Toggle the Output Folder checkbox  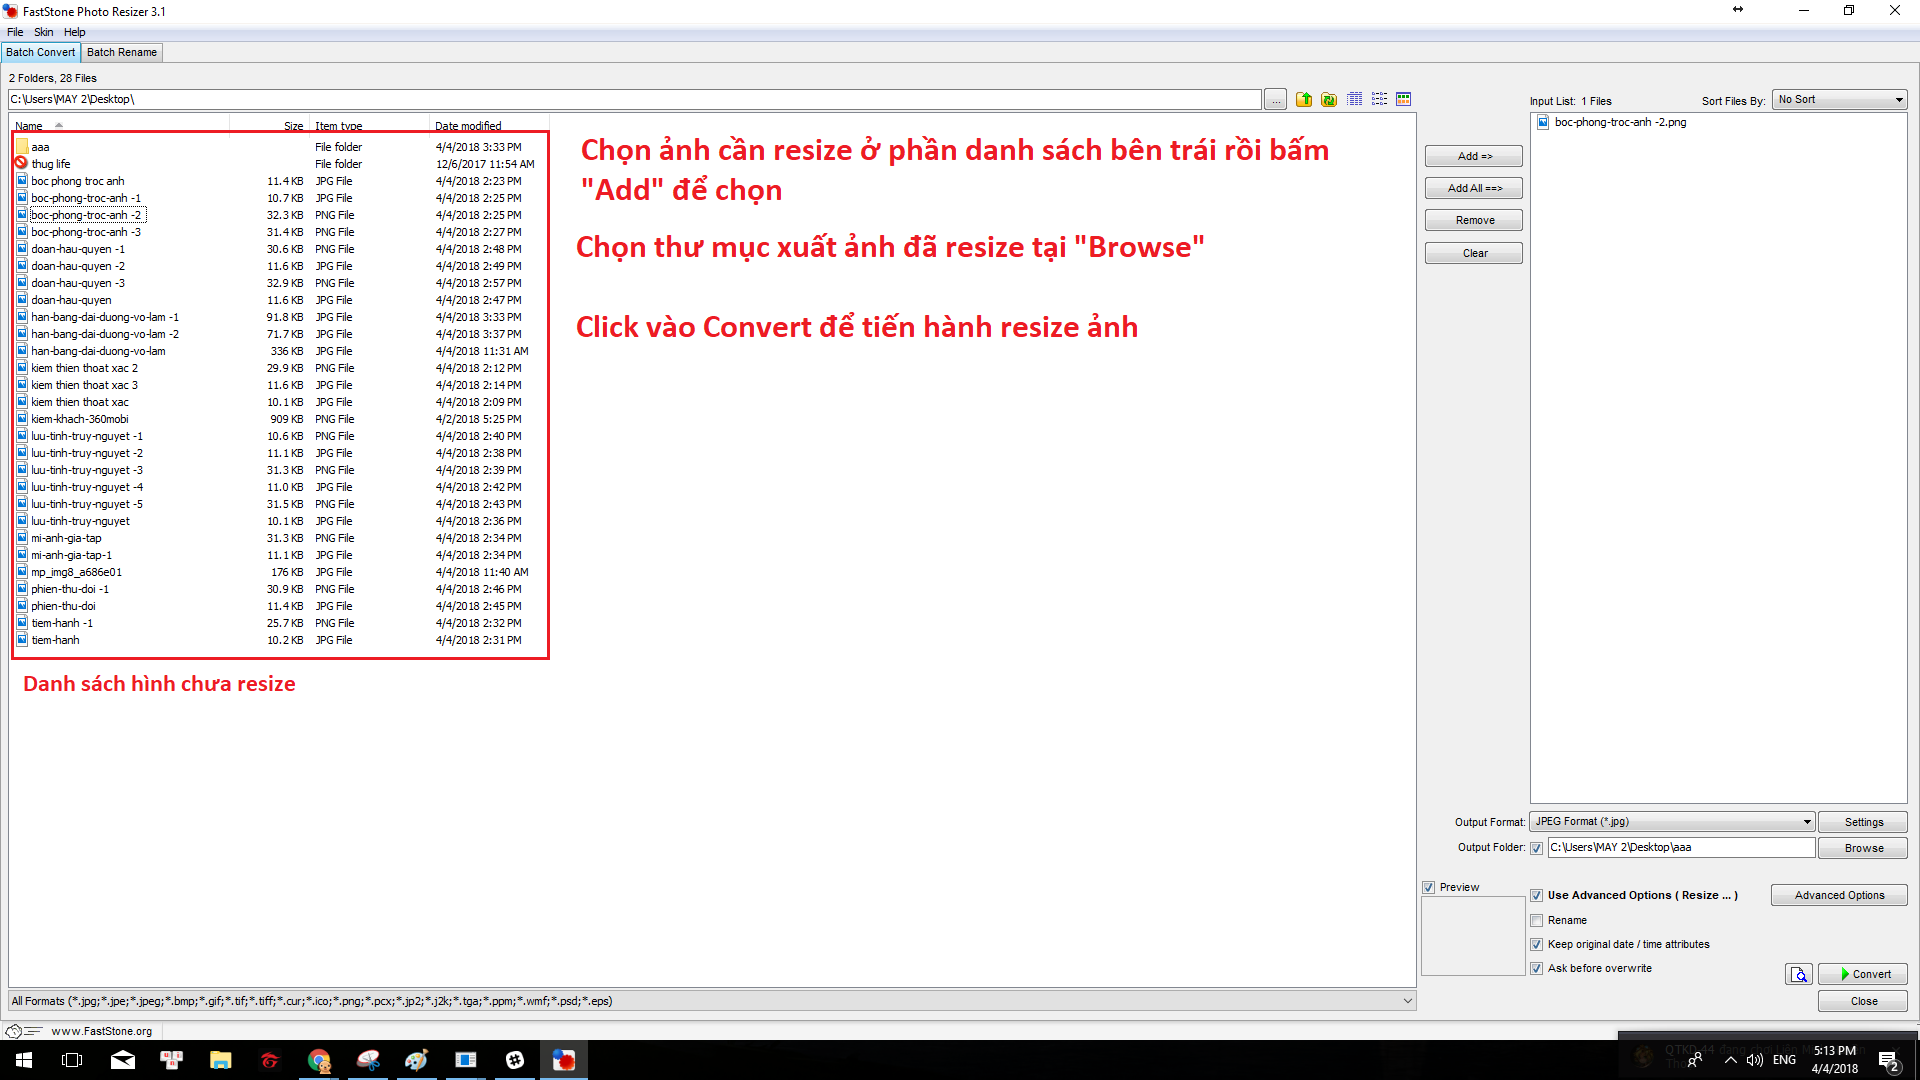coord(1537,848)
